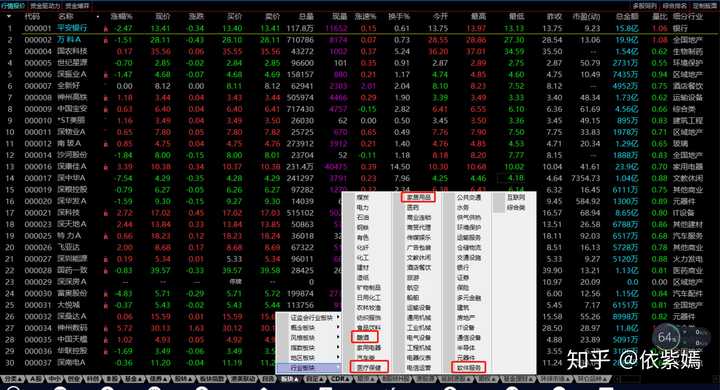Click the sort marker dot beside 名称 header

[x=98, y=17]
